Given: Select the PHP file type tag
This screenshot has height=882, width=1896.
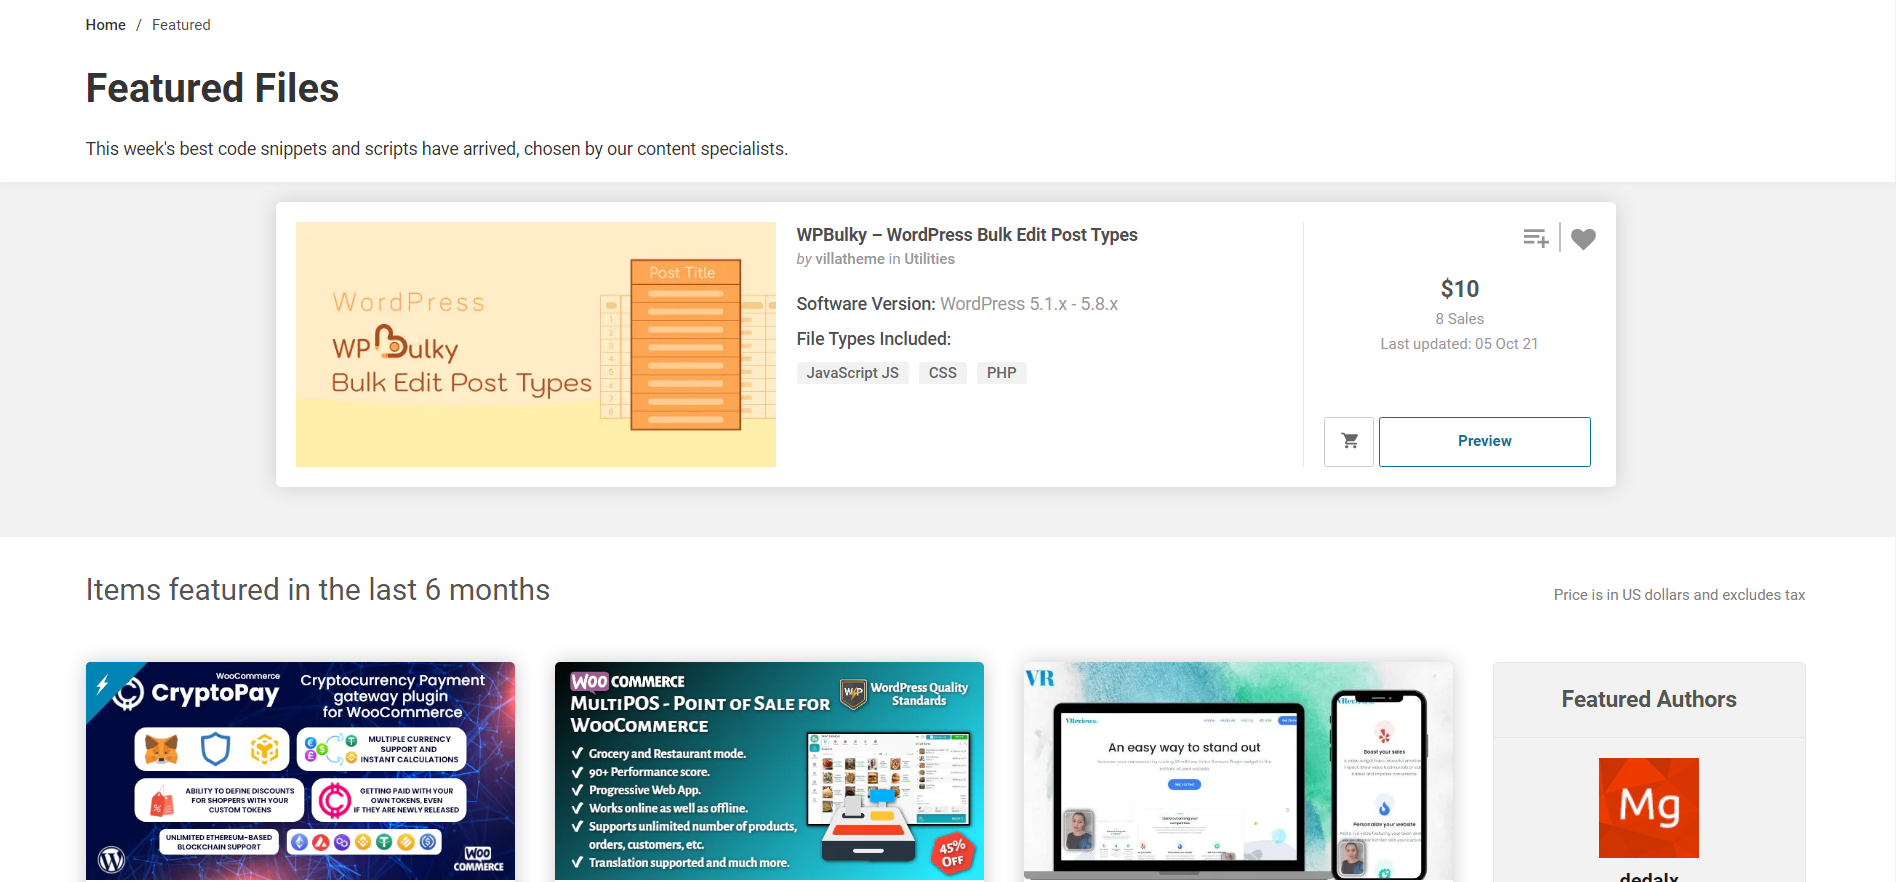Looking at the screenshot, I should 1001,373.
